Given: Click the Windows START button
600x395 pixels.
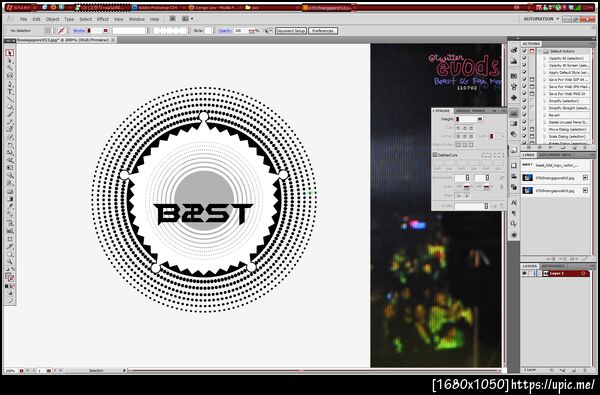Looking at the screenshot, I should pos(19,8).
